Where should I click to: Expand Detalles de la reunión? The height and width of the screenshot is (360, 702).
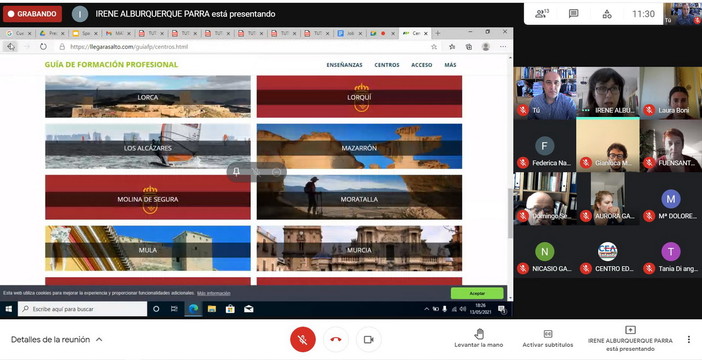(56, 339)
